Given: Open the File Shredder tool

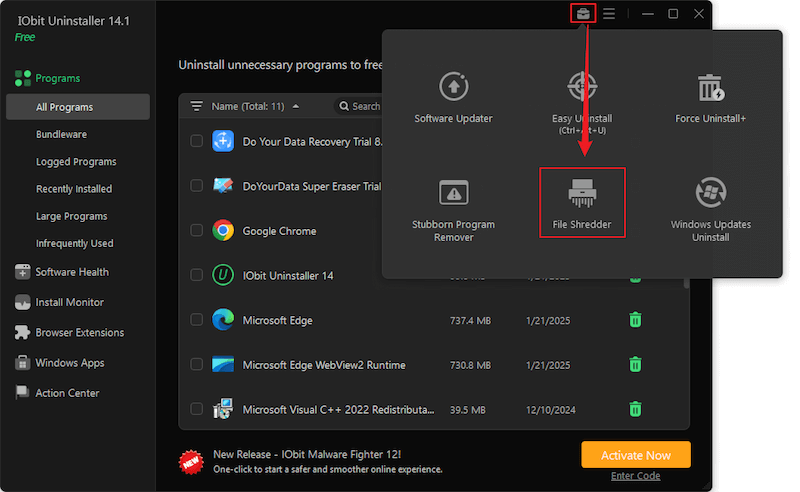Looking at the screenshot, I should pos(582,203).
